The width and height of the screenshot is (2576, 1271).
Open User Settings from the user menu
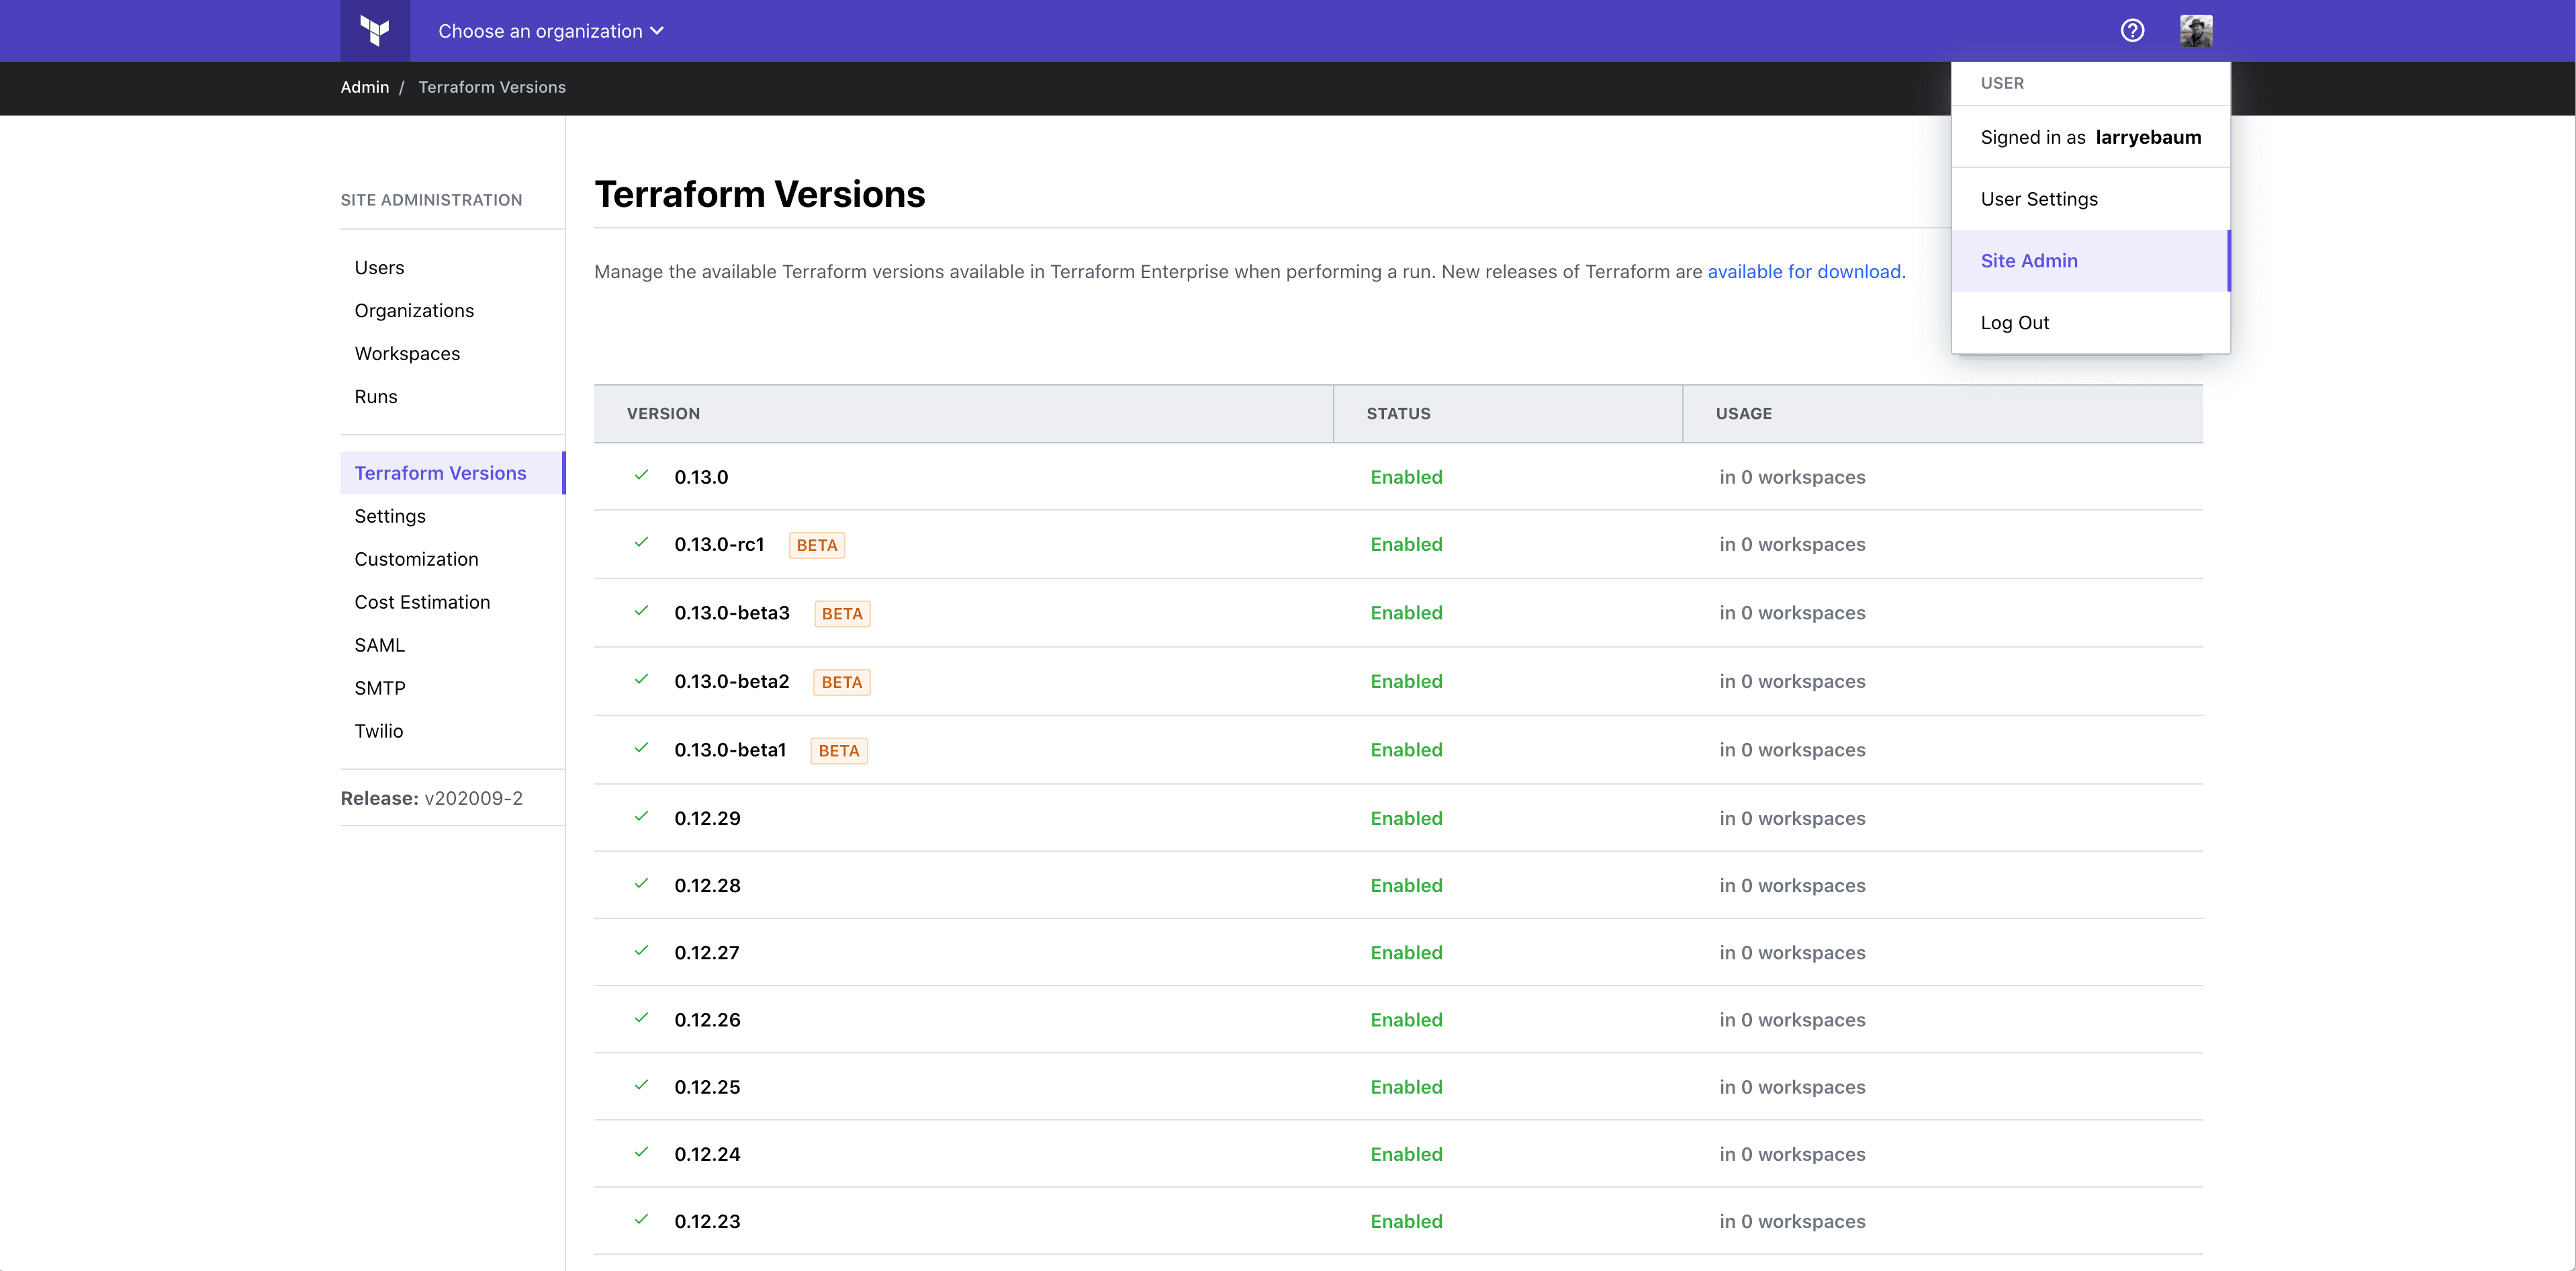point(2039,199)
